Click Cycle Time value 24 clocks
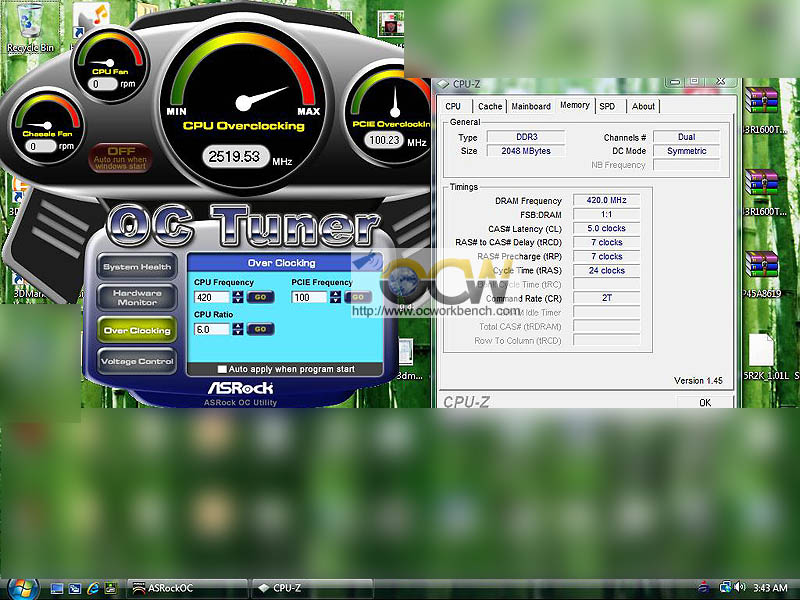 point(606,270)
